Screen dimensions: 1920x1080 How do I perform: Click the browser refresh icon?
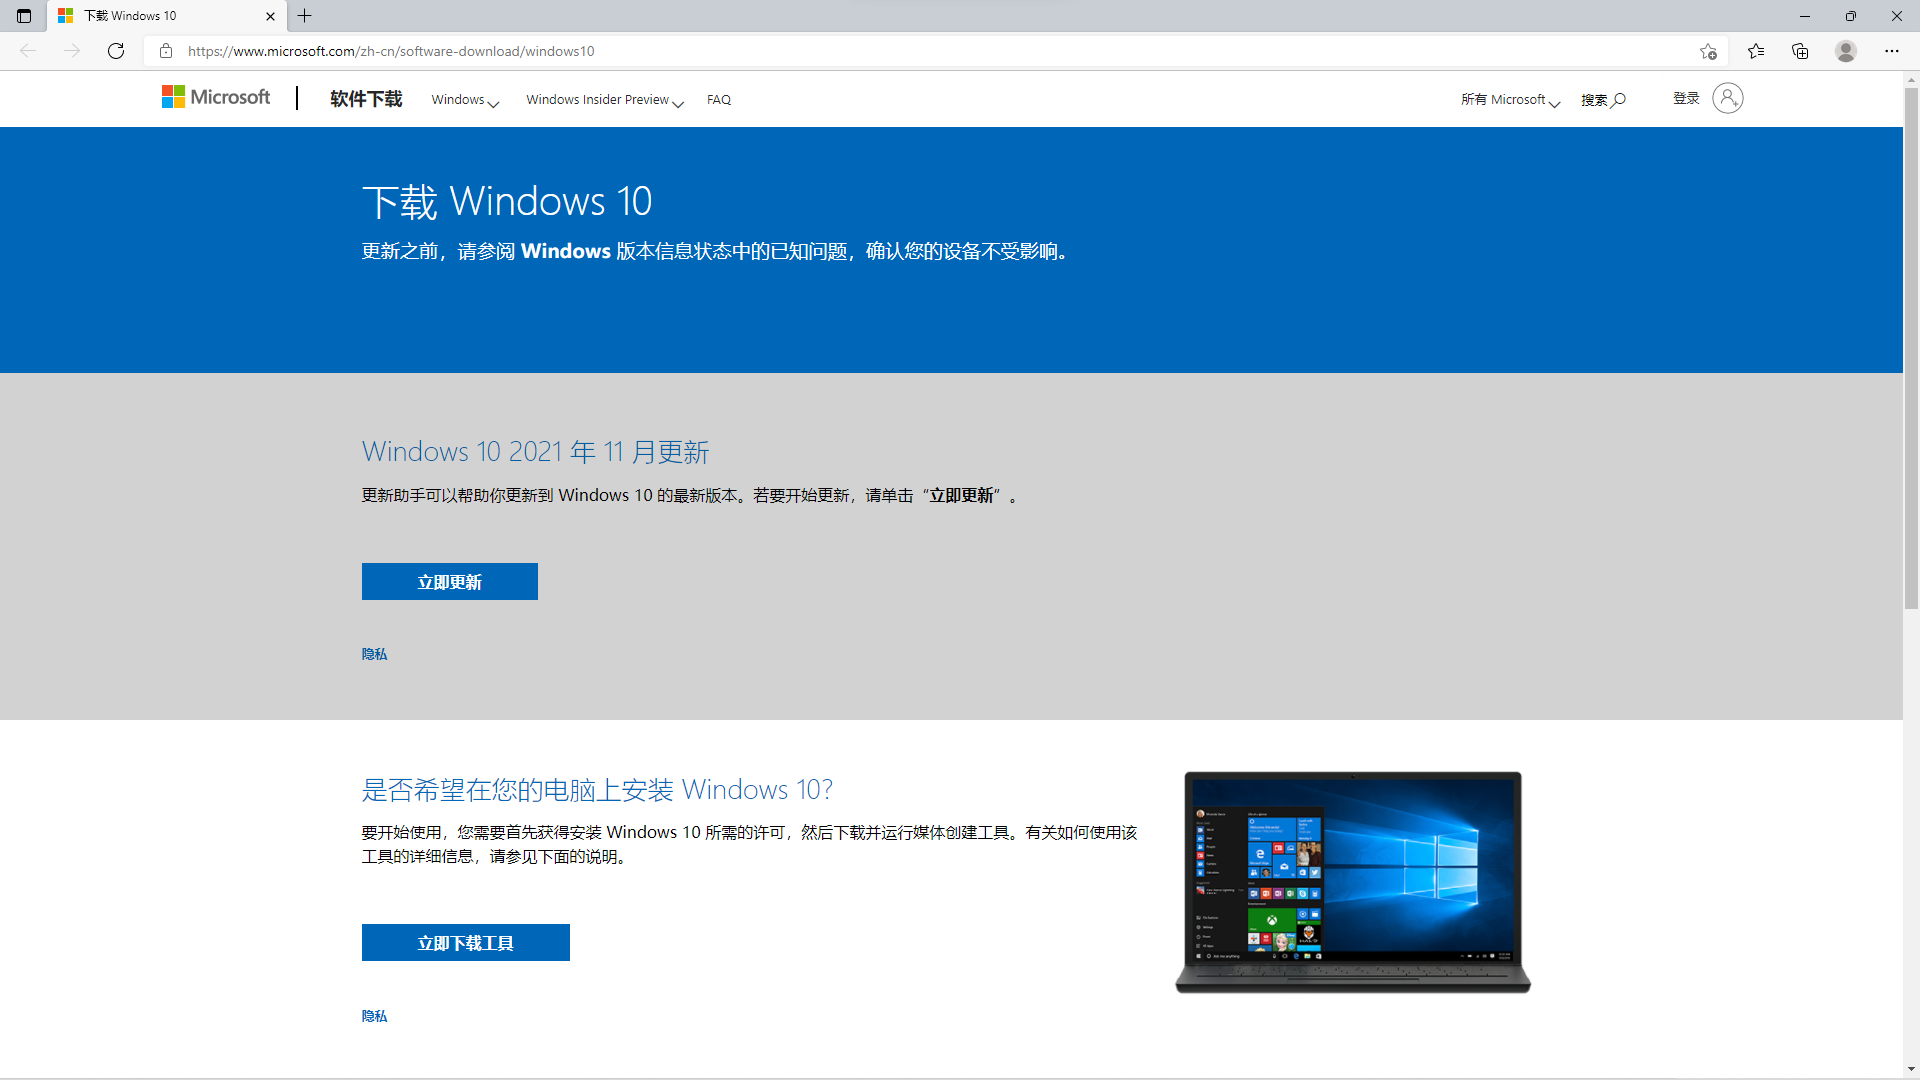[116, 51]
